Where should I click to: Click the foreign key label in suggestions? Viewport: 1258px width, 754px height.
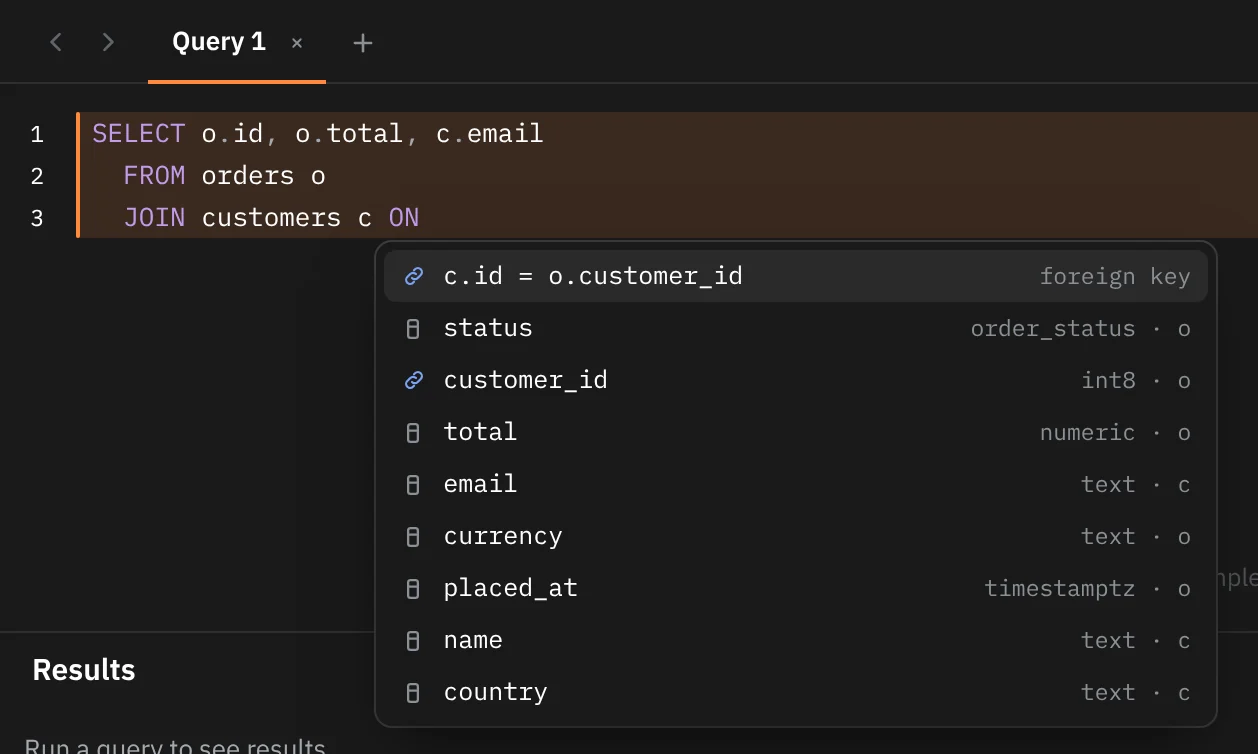[x=1115, y=276]
